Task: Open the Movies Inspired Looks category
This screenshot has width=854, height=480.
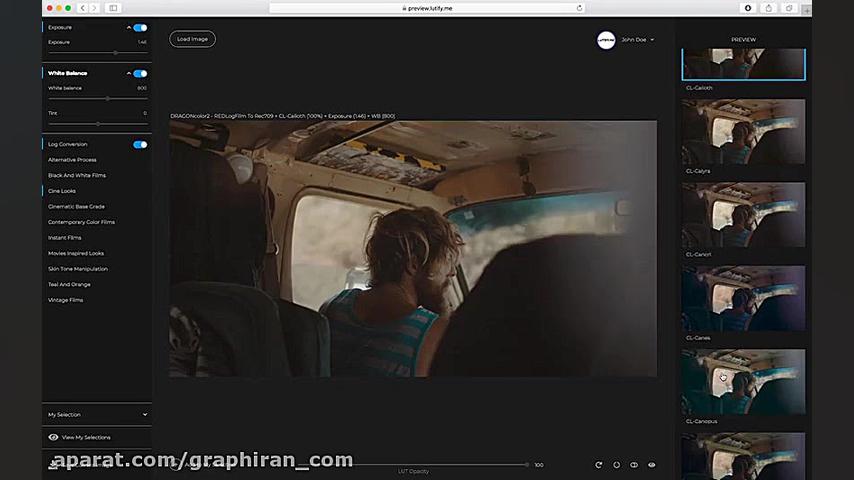Action: [76, 253]
